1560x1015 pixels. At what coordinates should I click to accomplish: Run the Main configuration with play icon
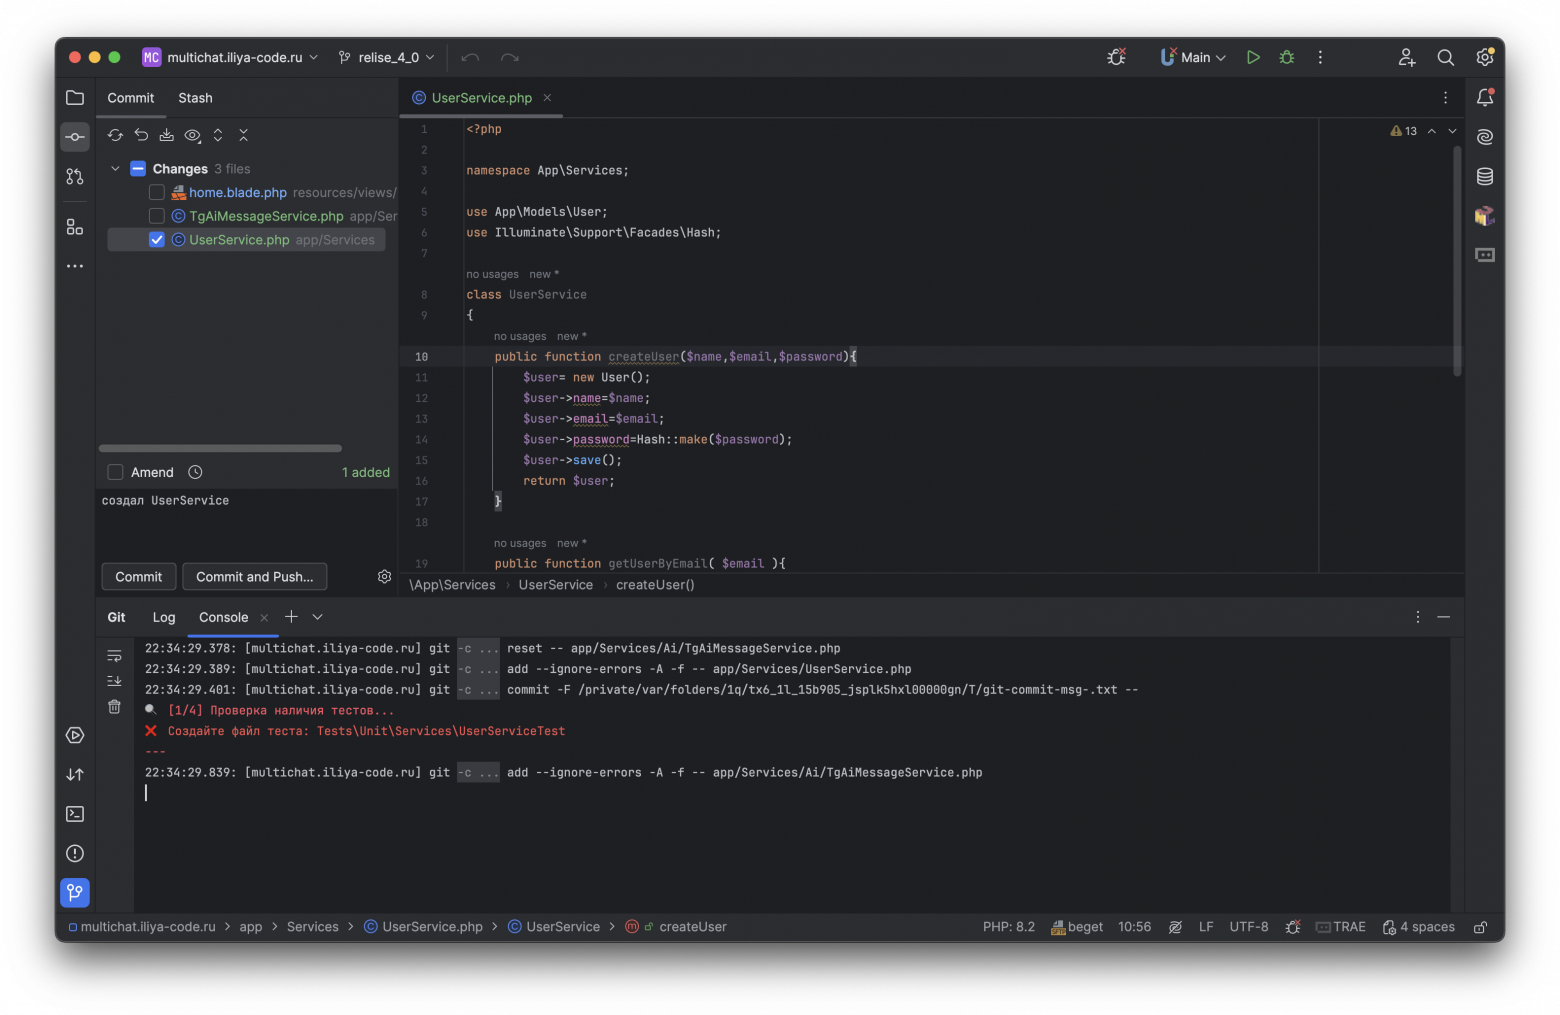[x=1253, y=58]
